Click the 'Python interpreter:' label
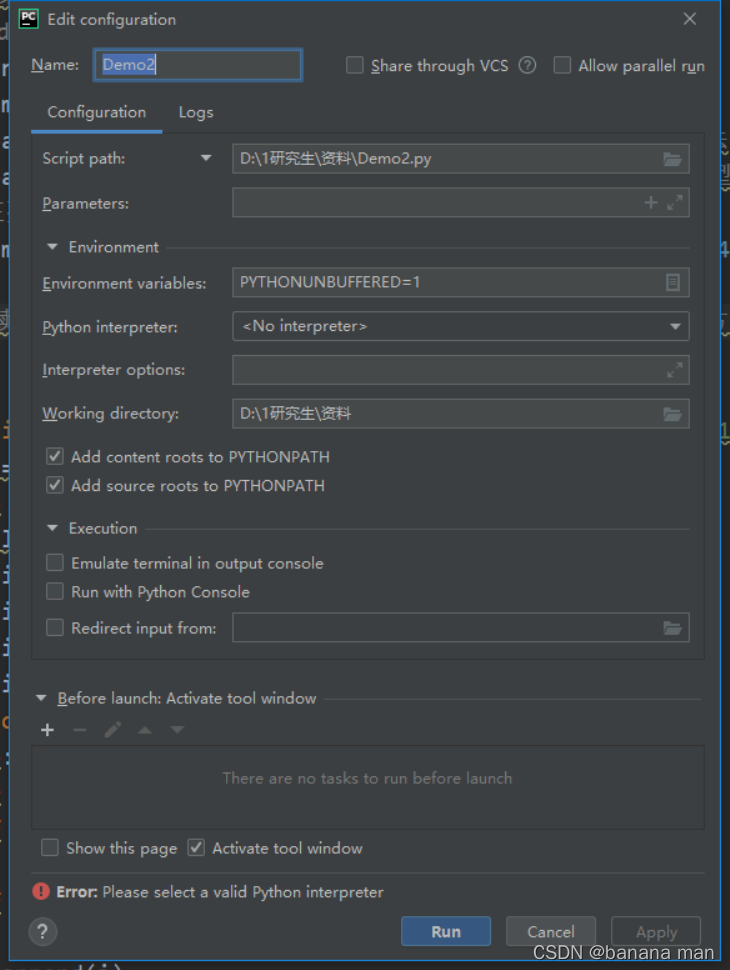Image resolution: width=730 pixels, height=970 pixels. coord(110,327)
